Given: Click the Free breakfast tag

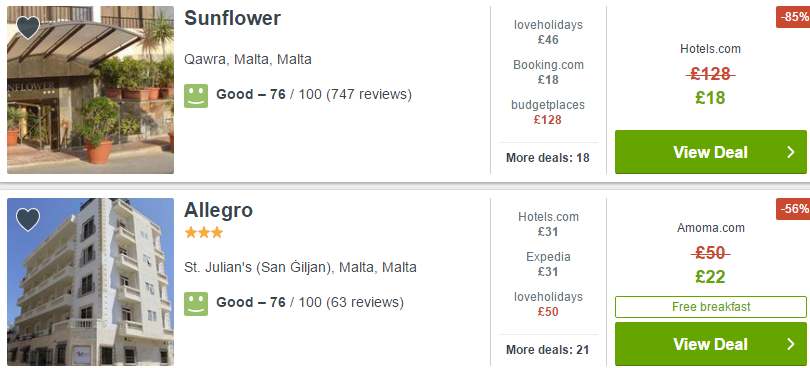Looking at the screenshot, I should [x=711, y=306].
